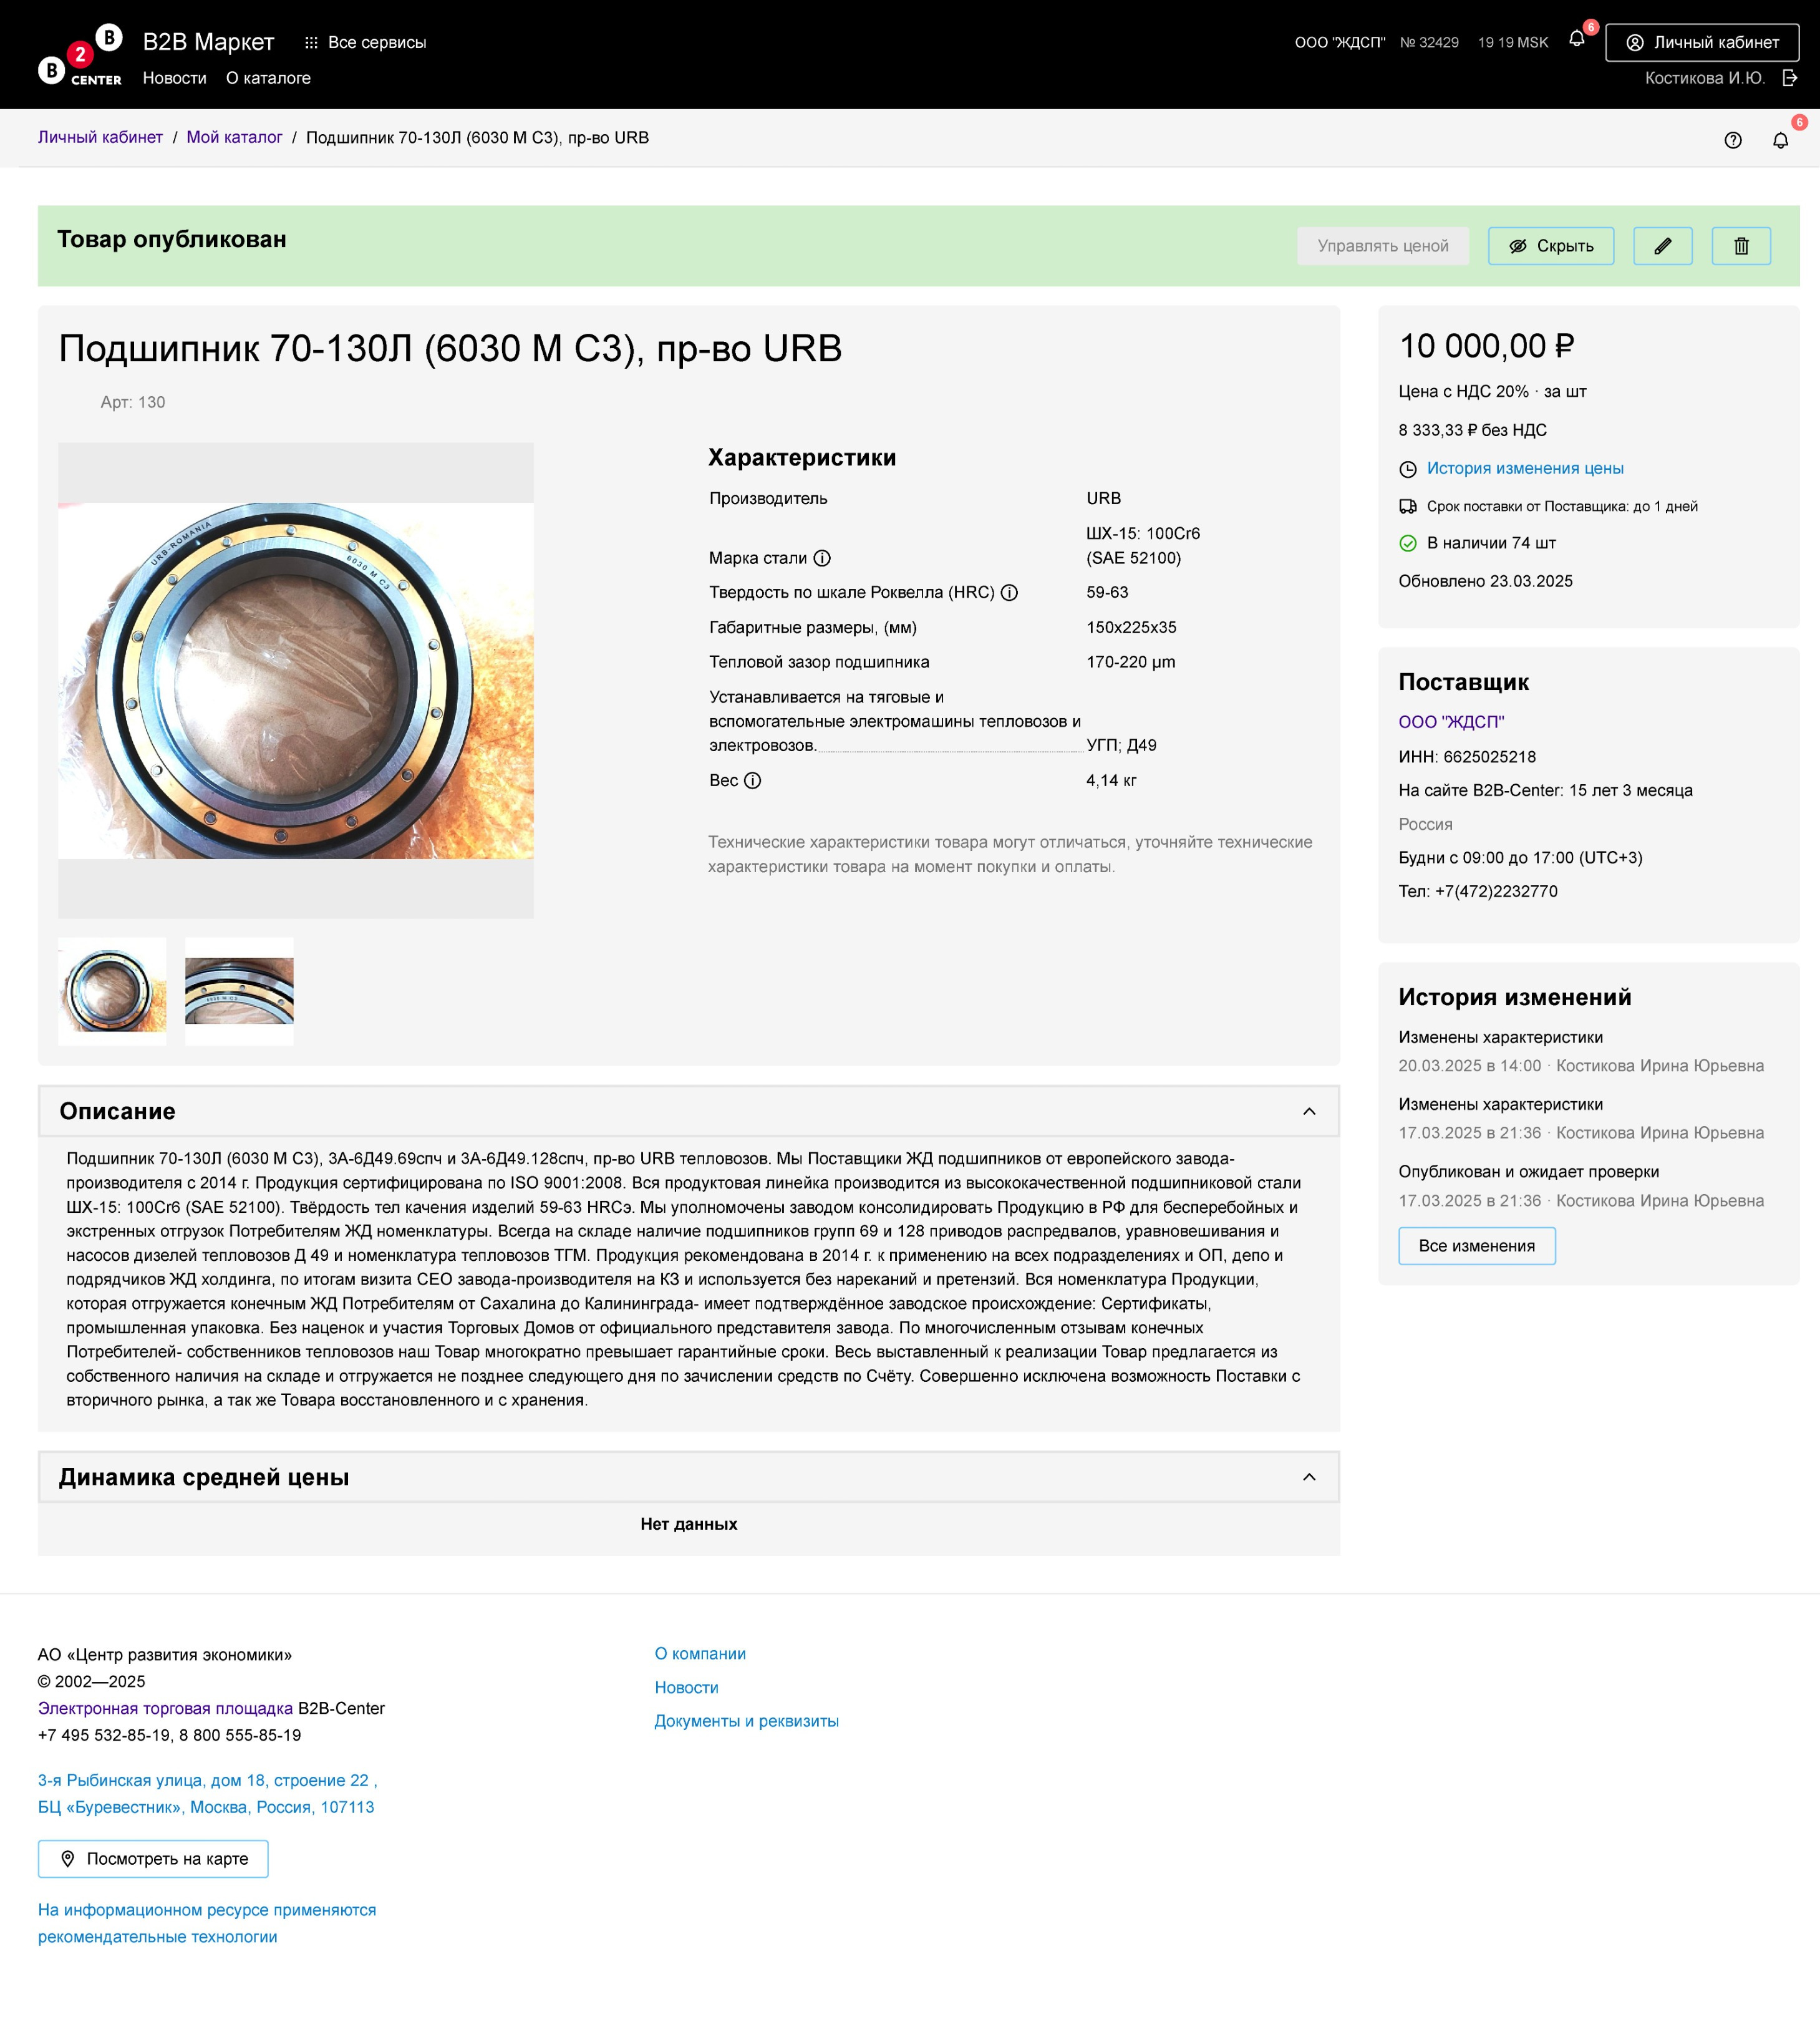The width and height of the screenshot is (1820, 2017).
Task: Go to Личный кабинет breadcrumb
Action: (100, 138)
